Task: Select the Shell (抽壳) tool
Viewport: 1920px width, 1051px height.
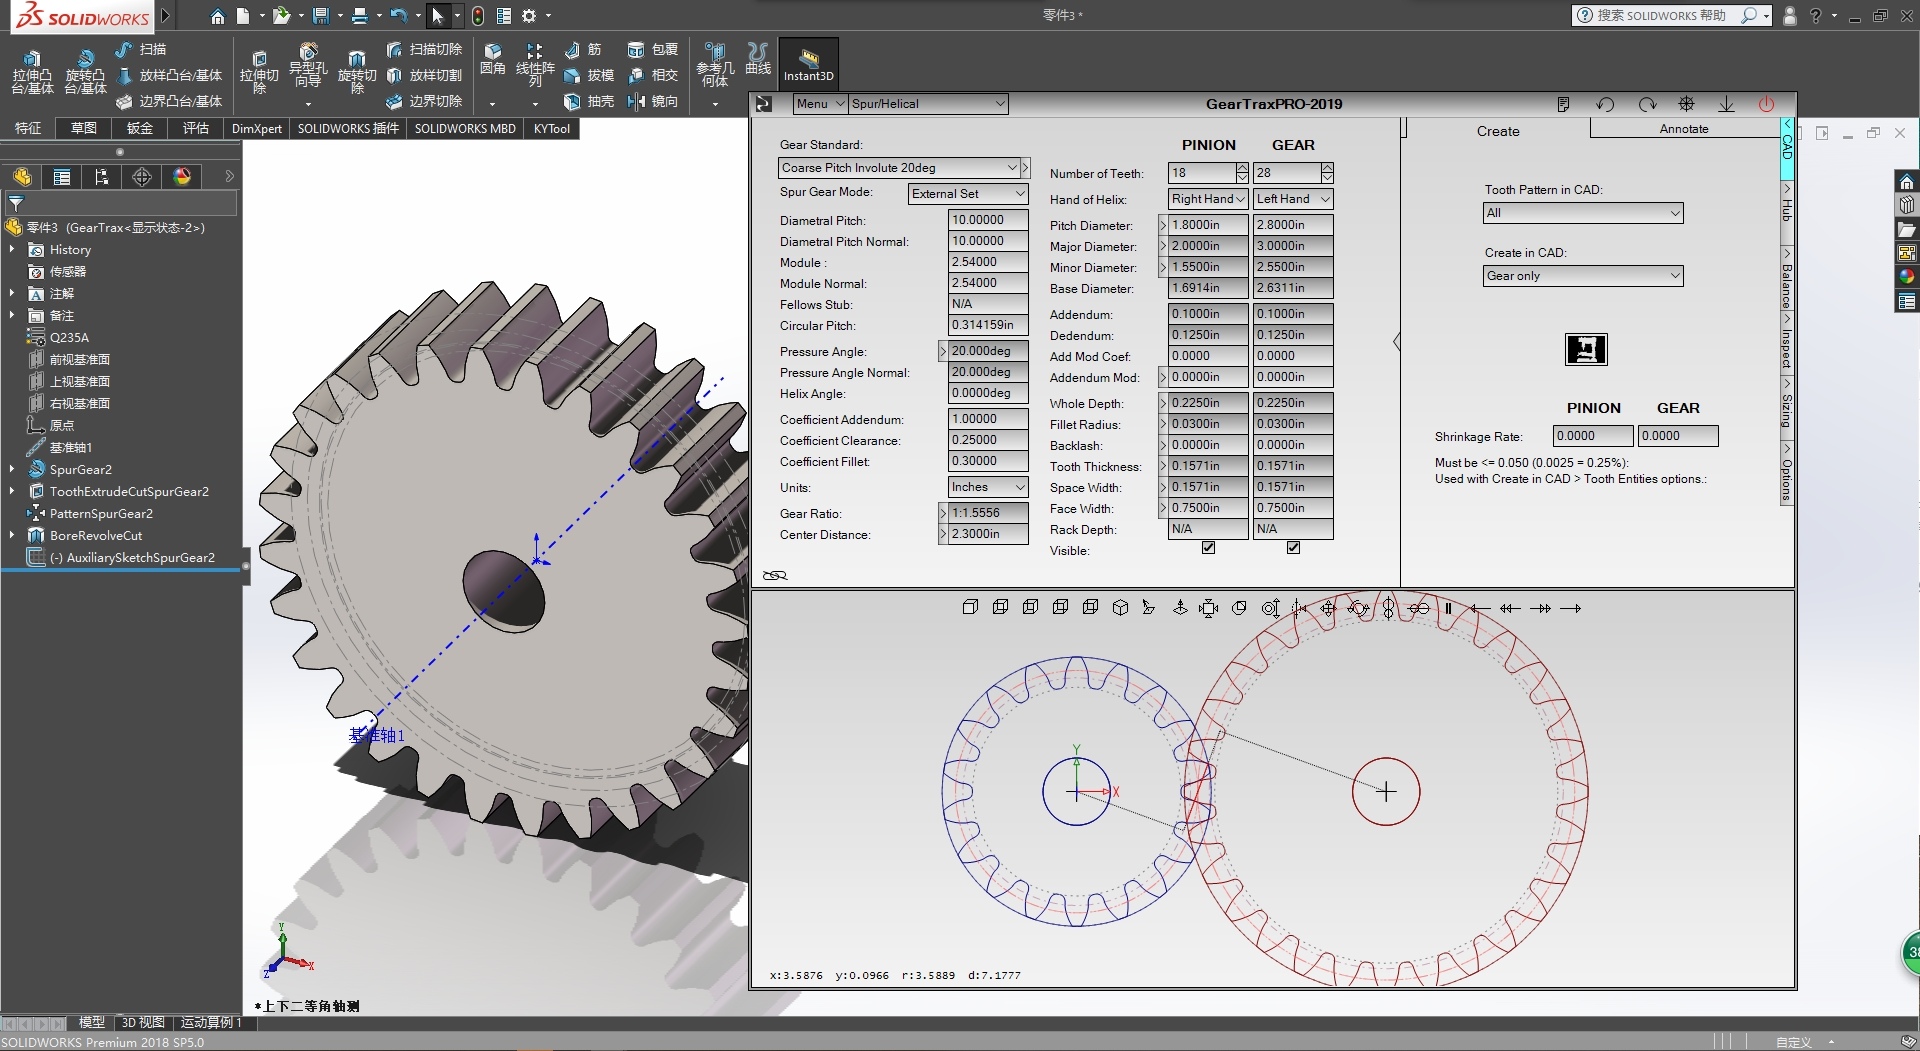Action: pos(589,101)
